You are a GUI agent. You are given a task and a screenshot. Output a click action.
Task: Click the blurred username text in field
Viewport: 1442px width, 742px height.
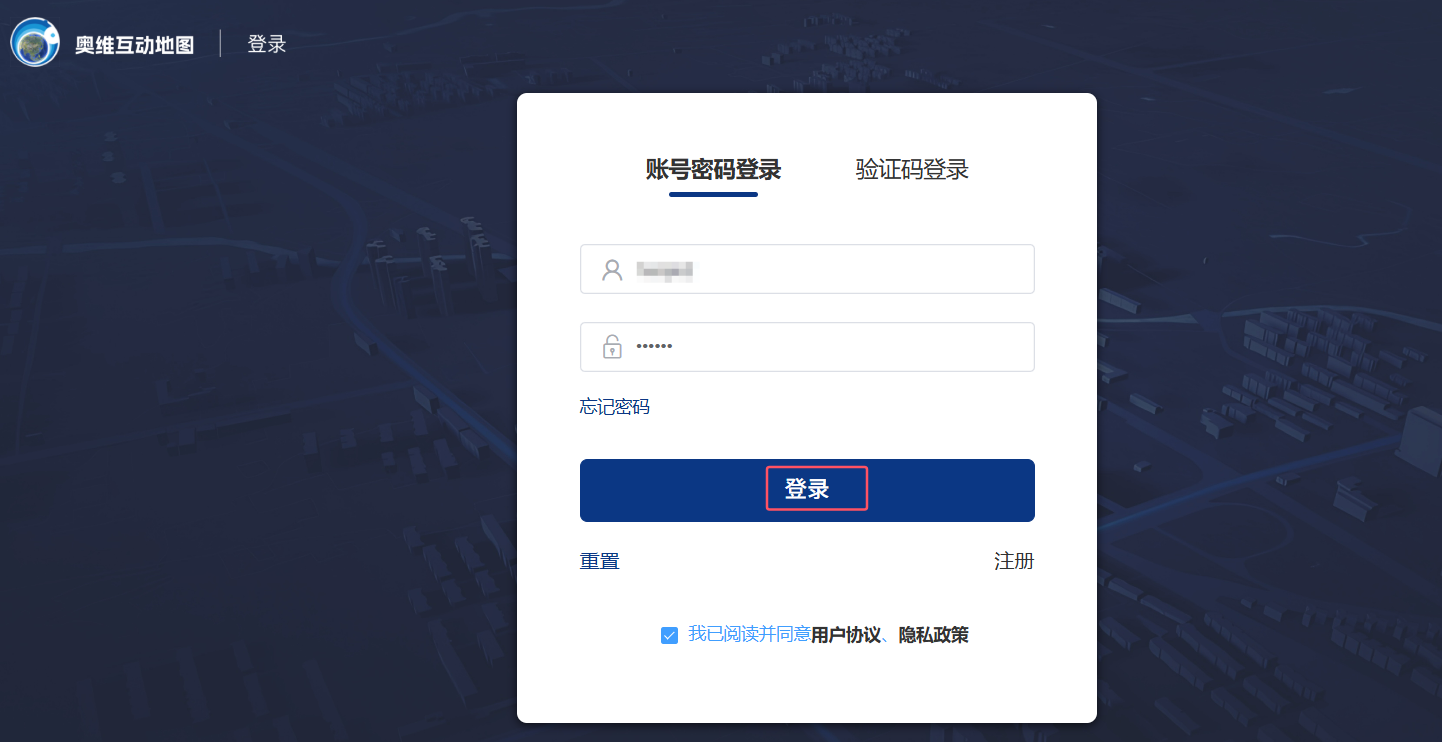(665, 270)
